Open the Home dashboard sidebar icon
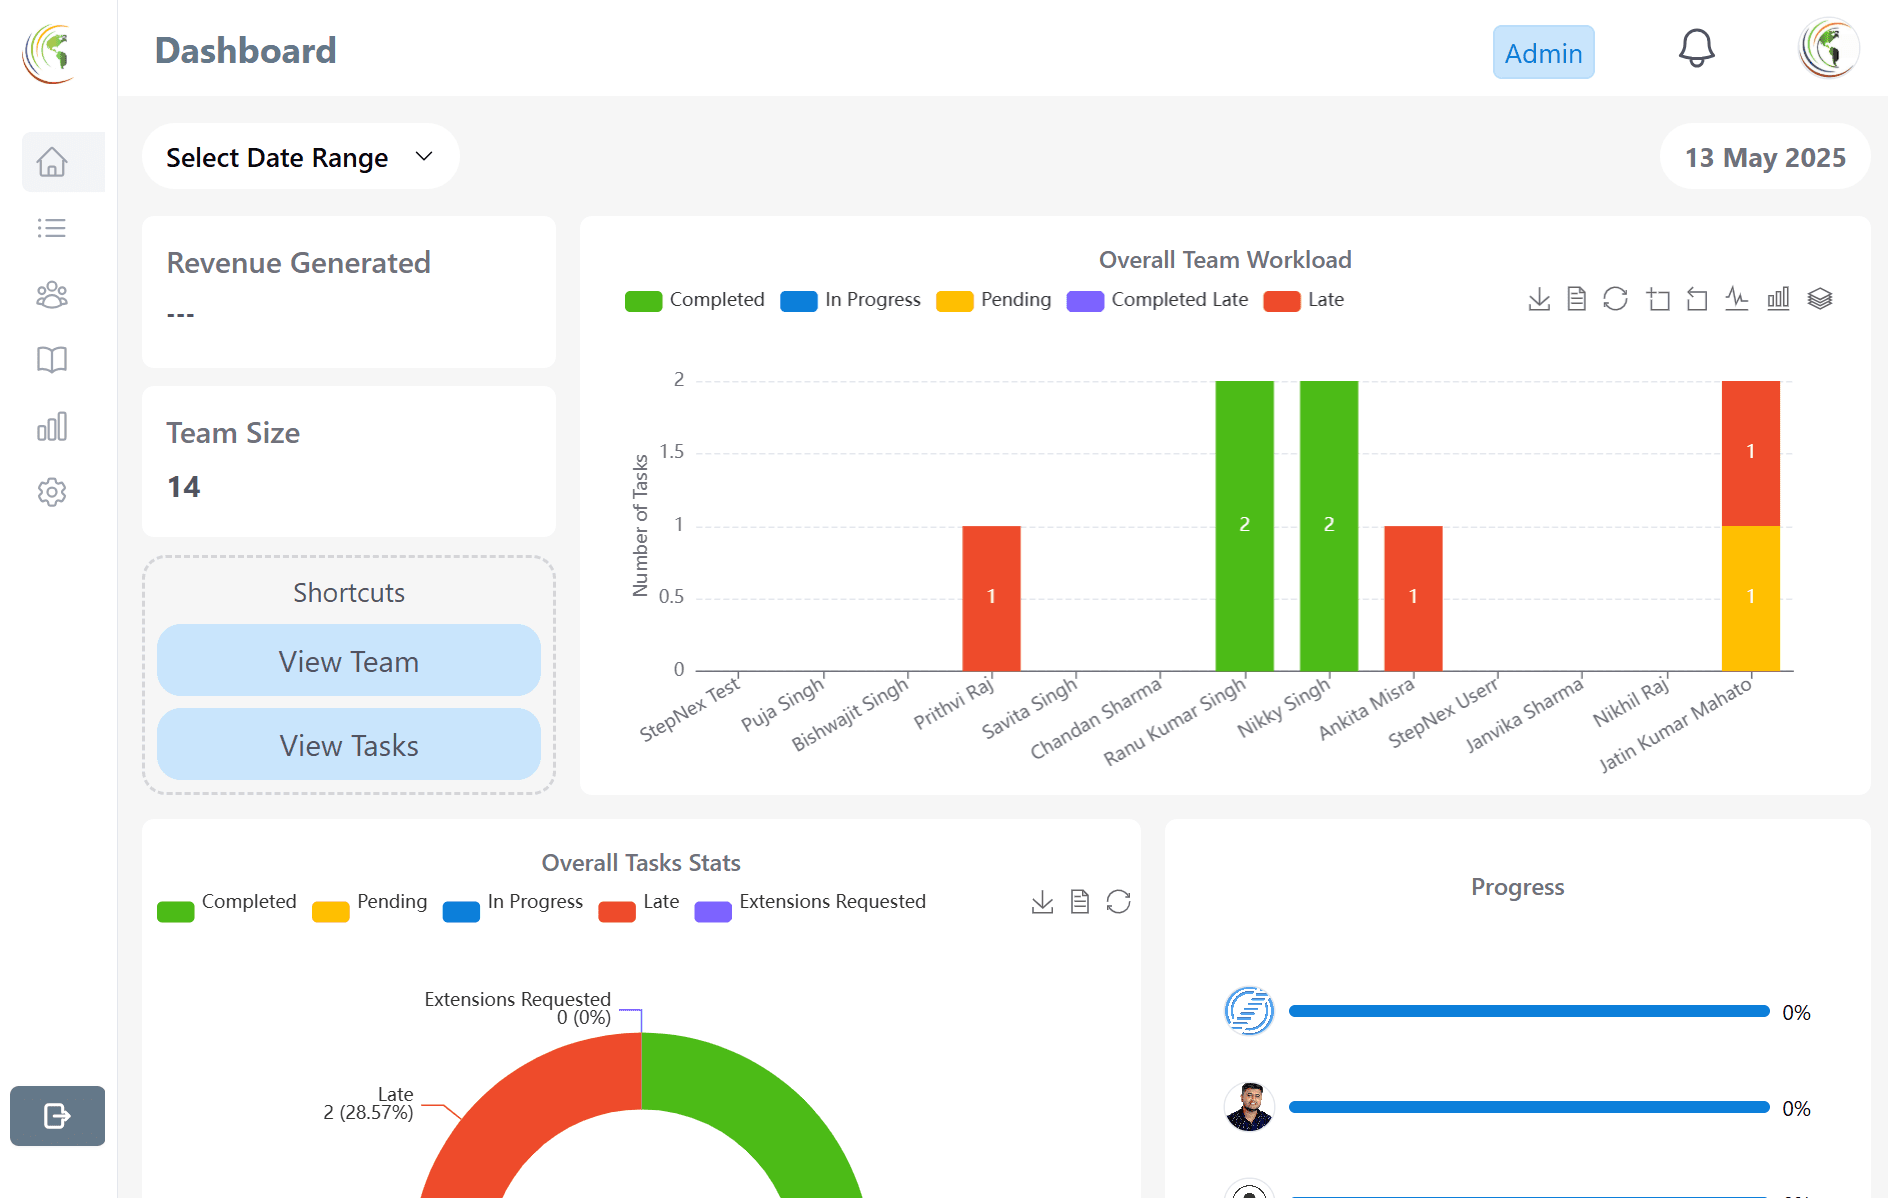 52,162
